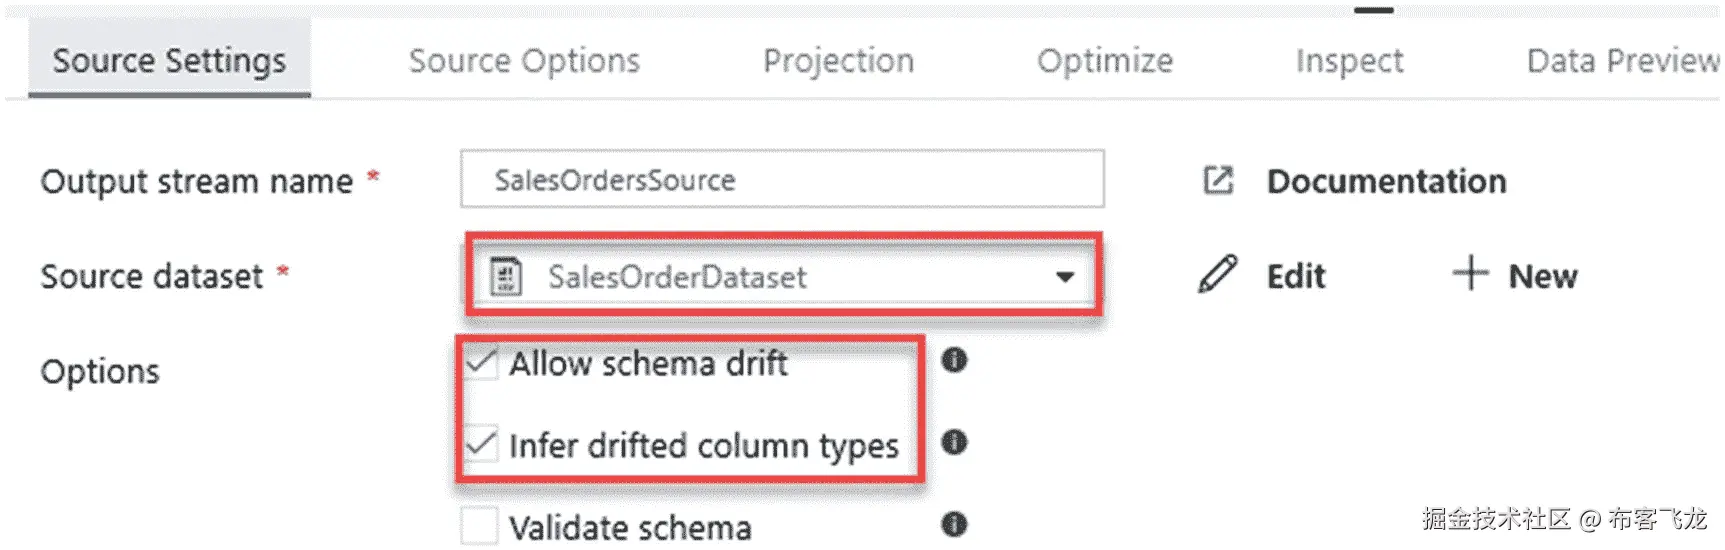
Task: Click info icon beside Validate schema
Action: tap(954, 524)
